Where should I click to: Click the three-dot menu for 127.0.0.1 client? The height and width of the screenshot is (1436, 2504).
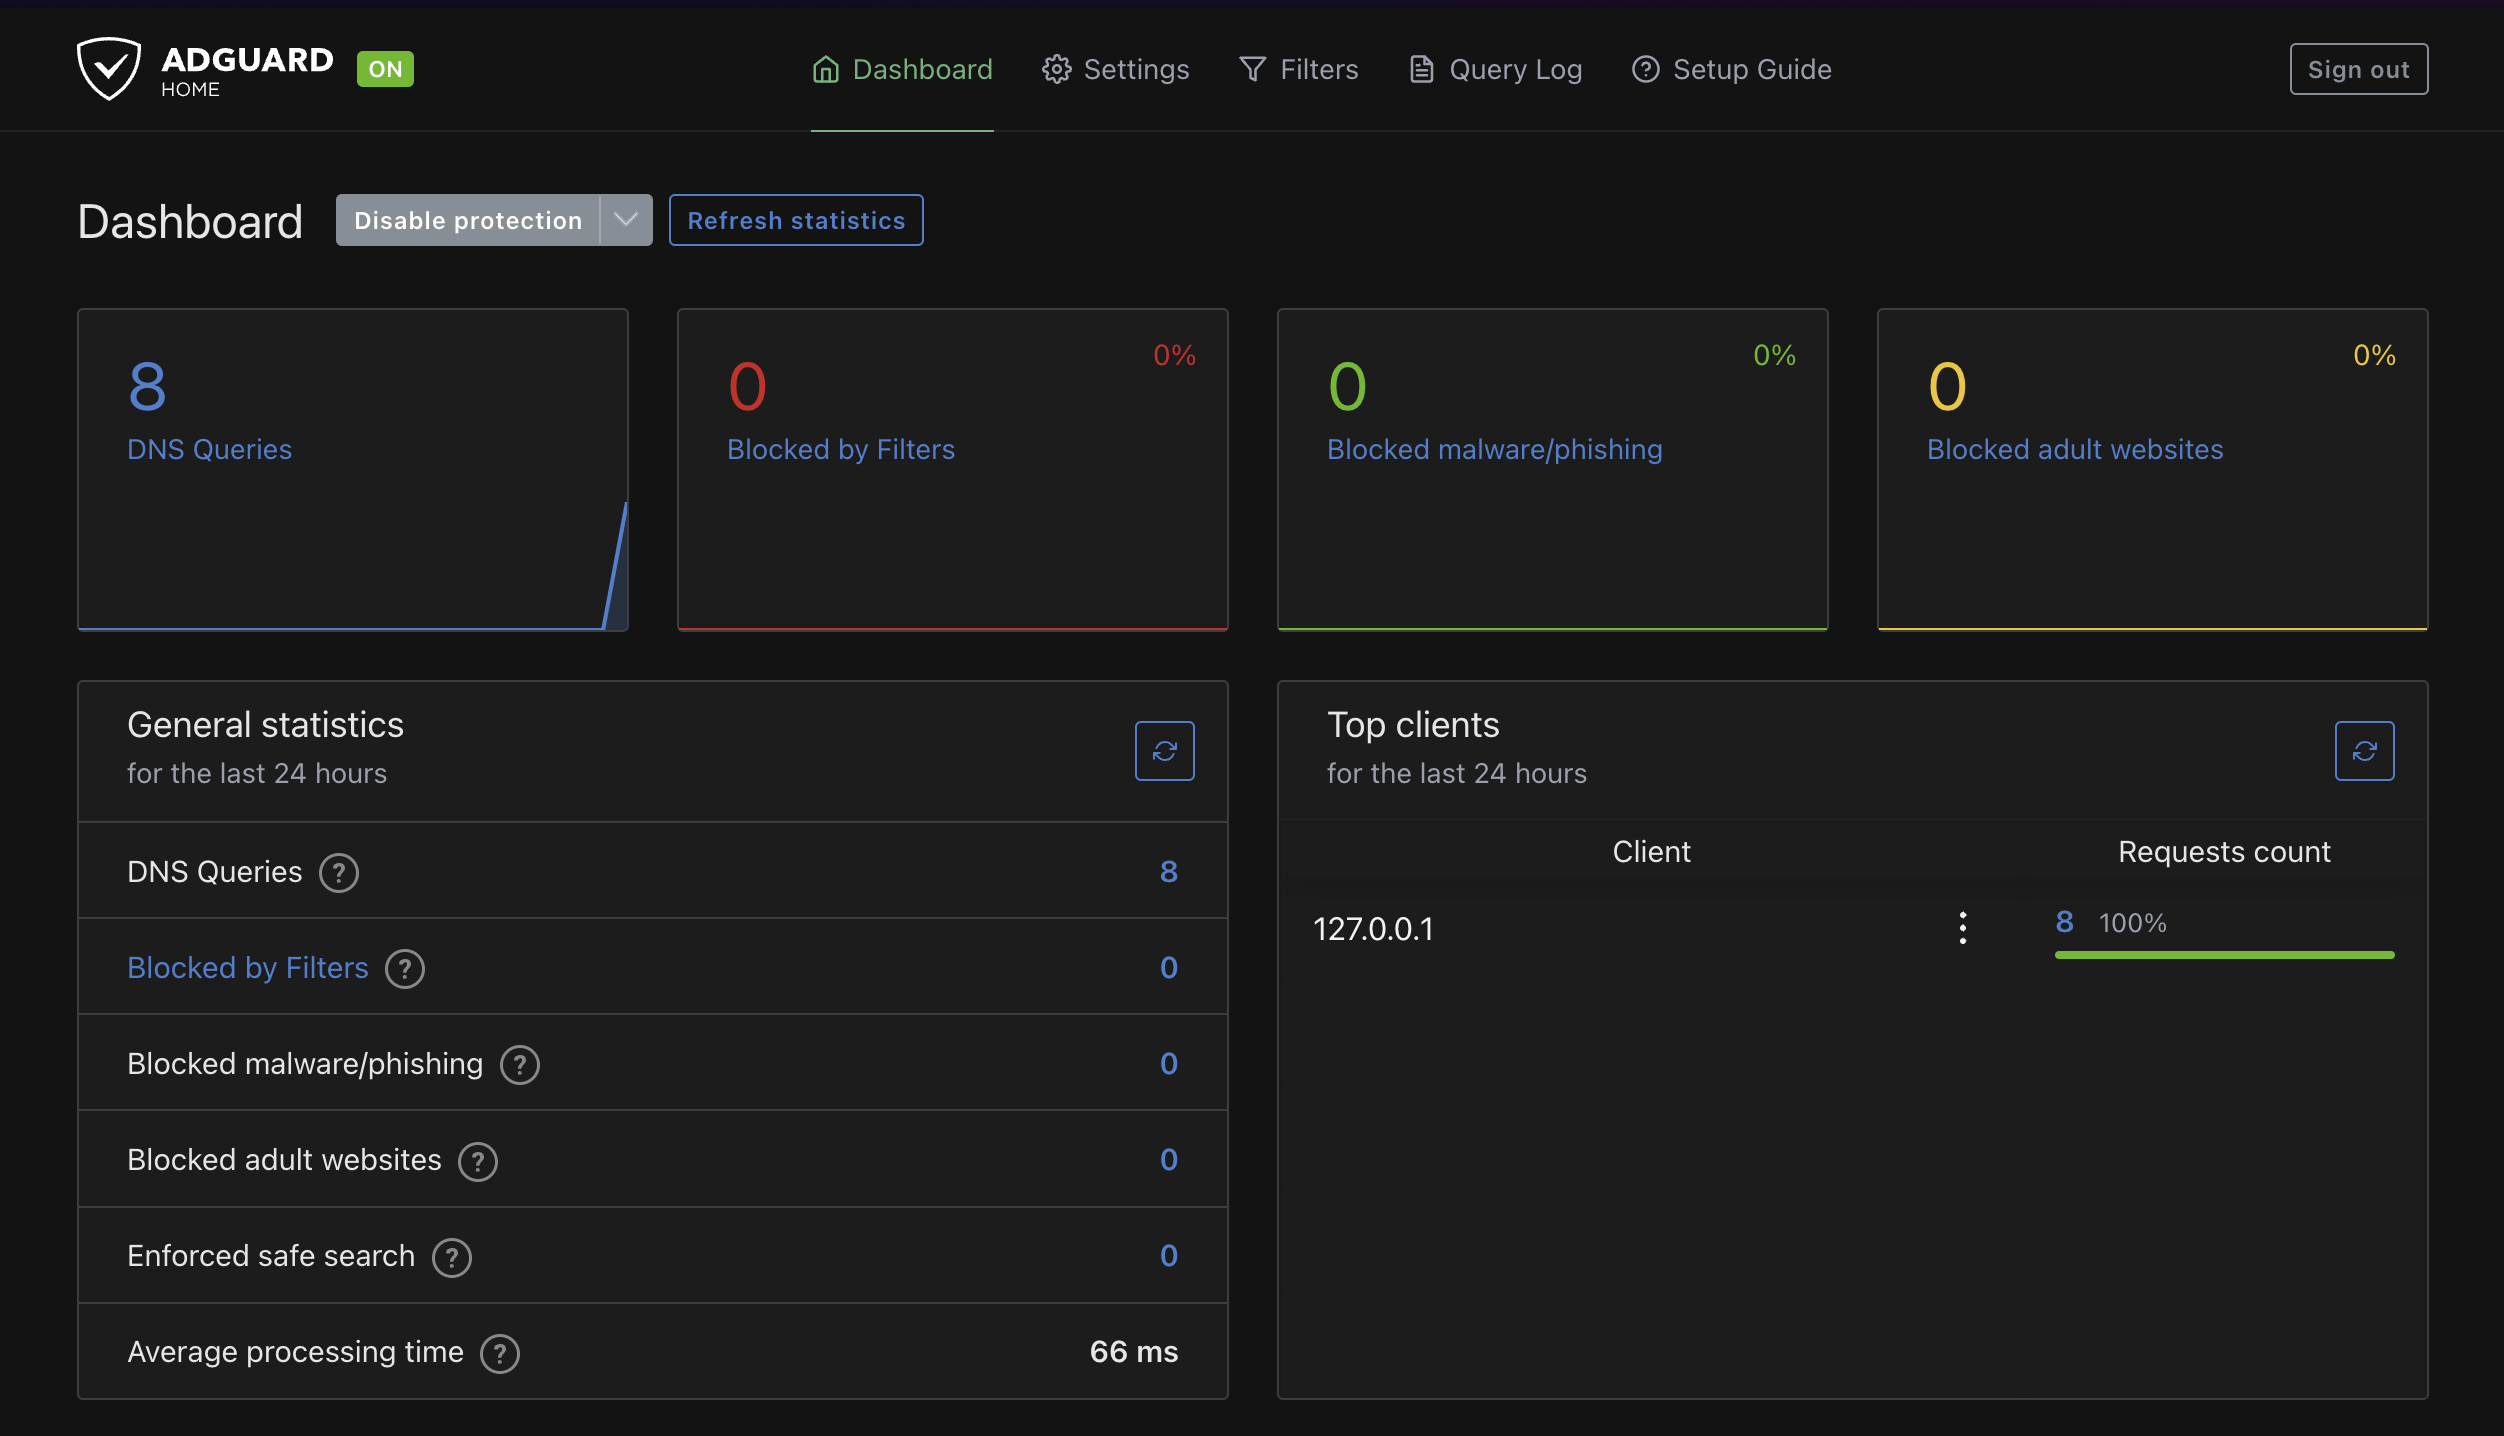point(1962,929)
